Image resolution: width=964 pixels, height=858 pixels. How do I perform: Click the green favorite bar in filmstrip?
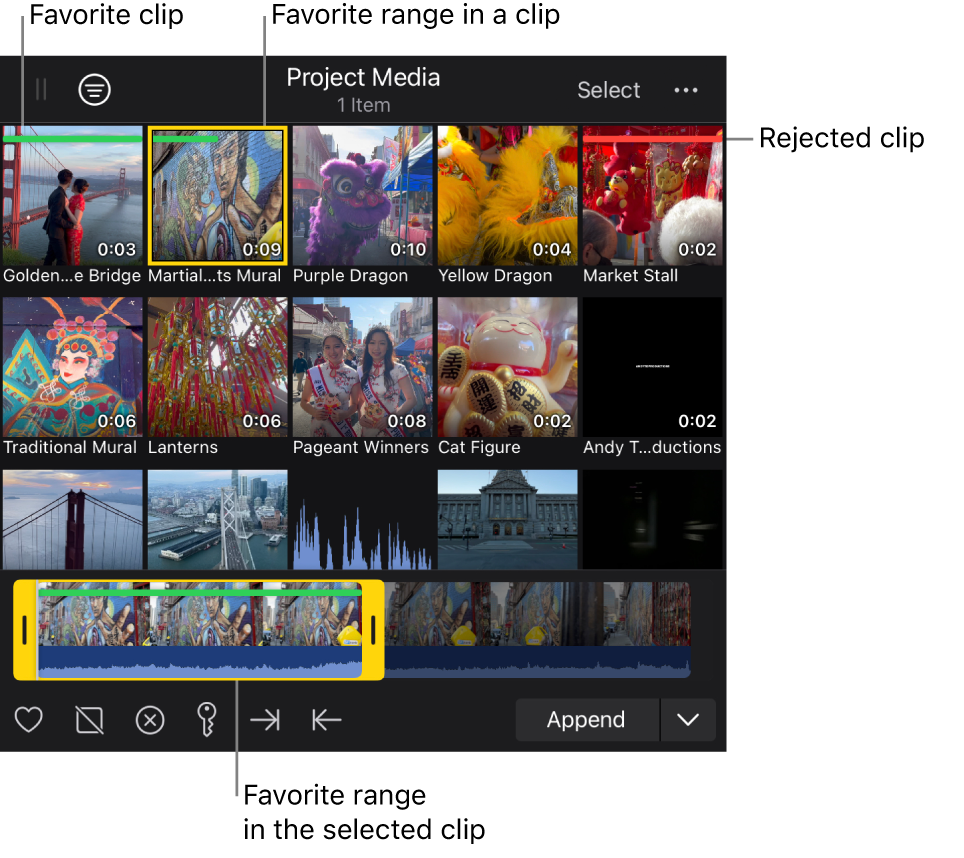click(200, 592)
